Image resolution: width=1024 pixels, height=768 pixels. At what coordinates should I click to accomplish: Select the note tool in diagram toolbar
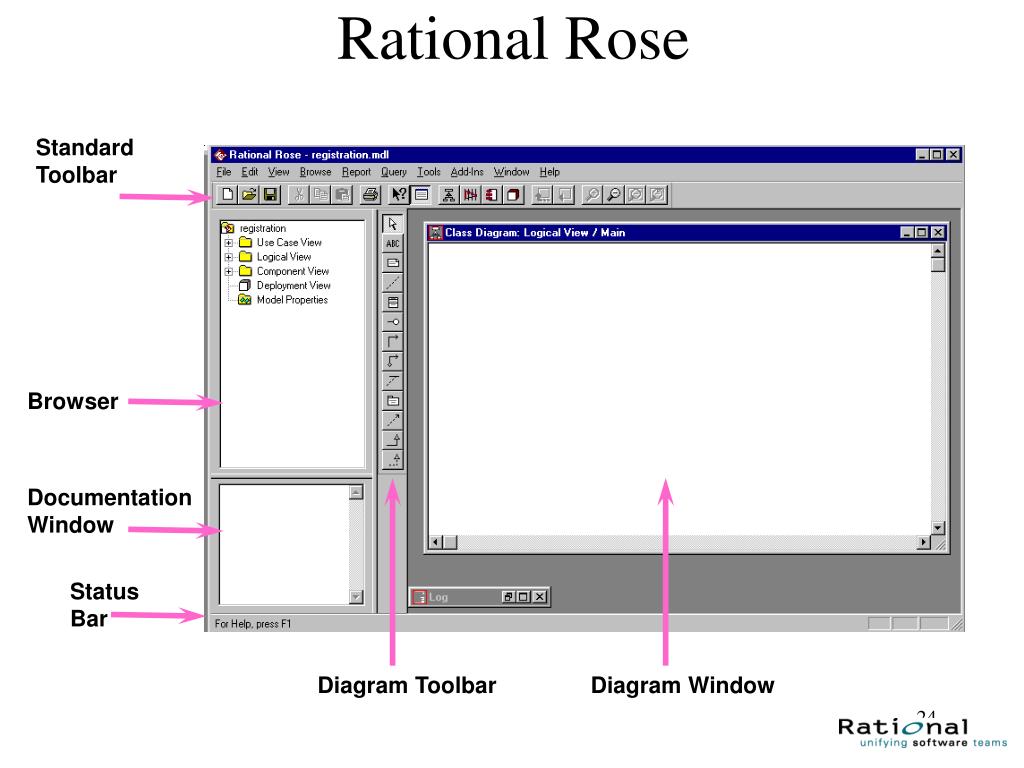[392, 263]
